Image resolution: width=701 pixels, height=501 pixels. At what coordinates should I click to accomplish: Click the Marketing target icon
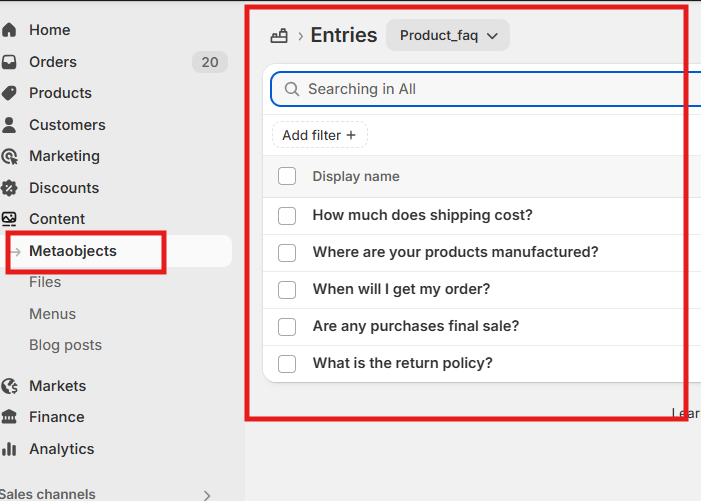(9, 156)
